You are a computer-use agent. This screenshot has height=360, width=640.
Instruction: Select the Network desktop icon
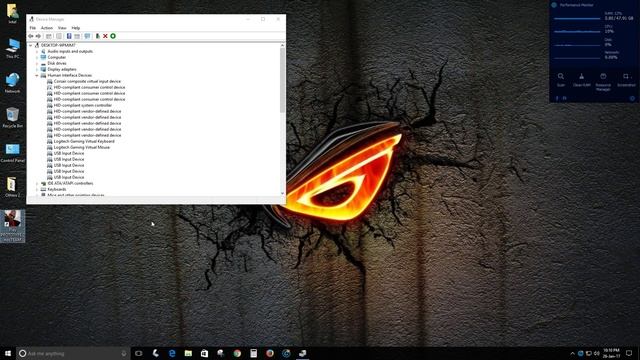(13, 83)
